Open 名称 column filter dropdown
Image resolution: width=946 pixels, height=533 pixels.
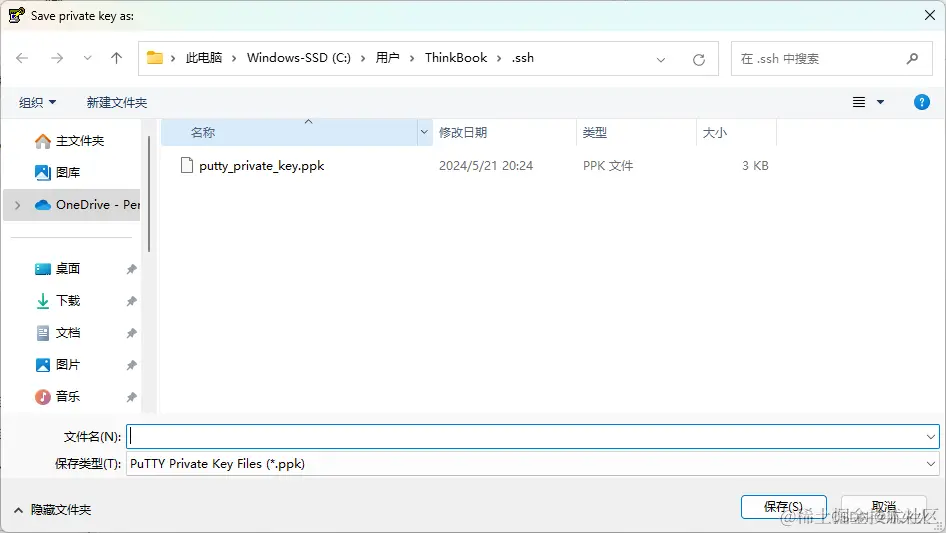tap(424, 132)
